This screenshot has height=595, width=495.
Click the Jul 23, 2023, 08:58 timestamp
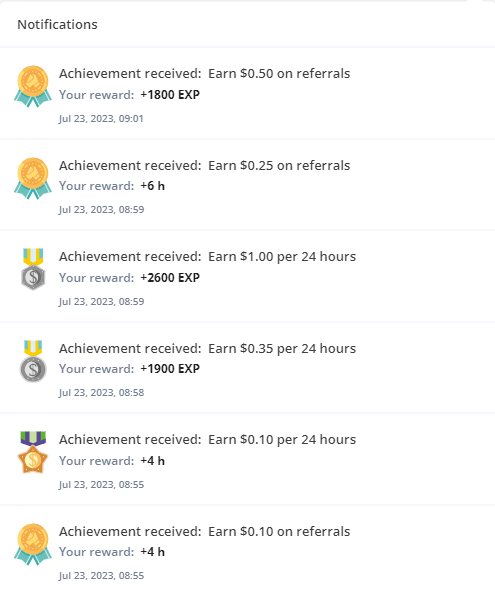(101, 392)
